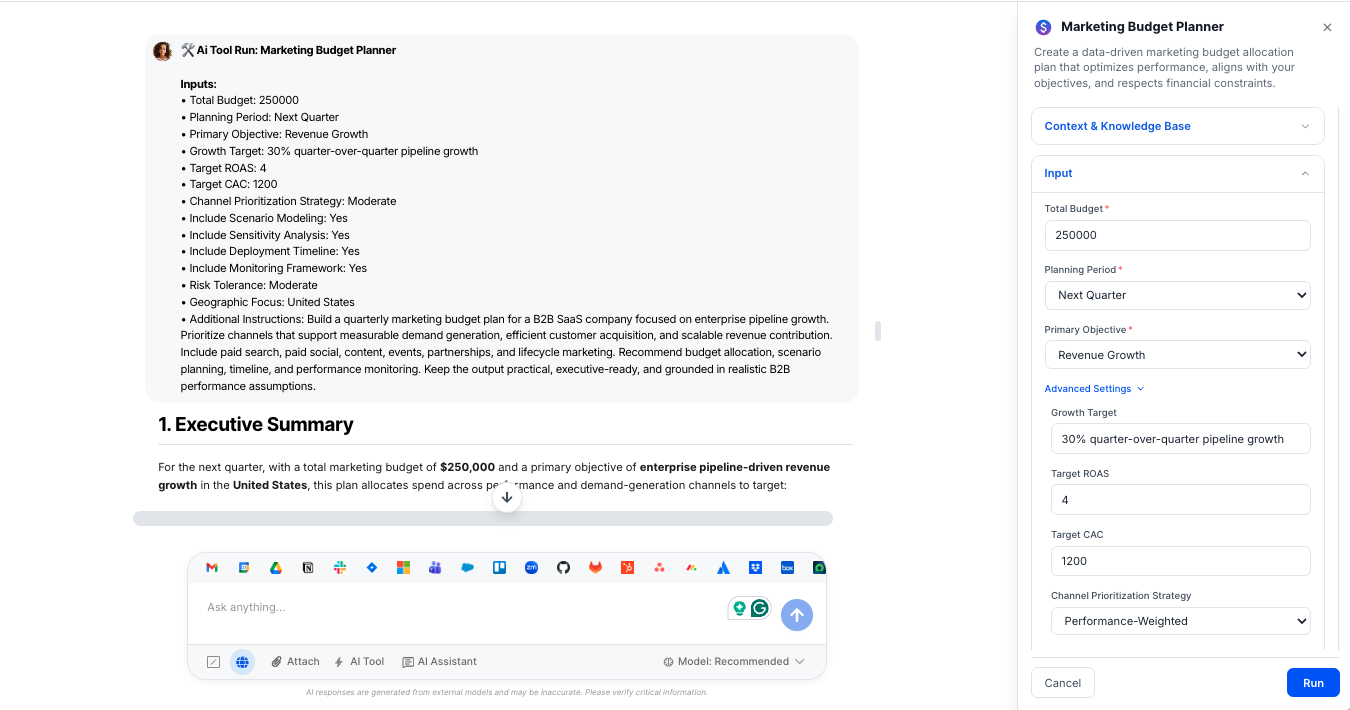The image size is (1350, 710).
Task: Edit the Total Budget input field
Action: tap(1177, 235)
